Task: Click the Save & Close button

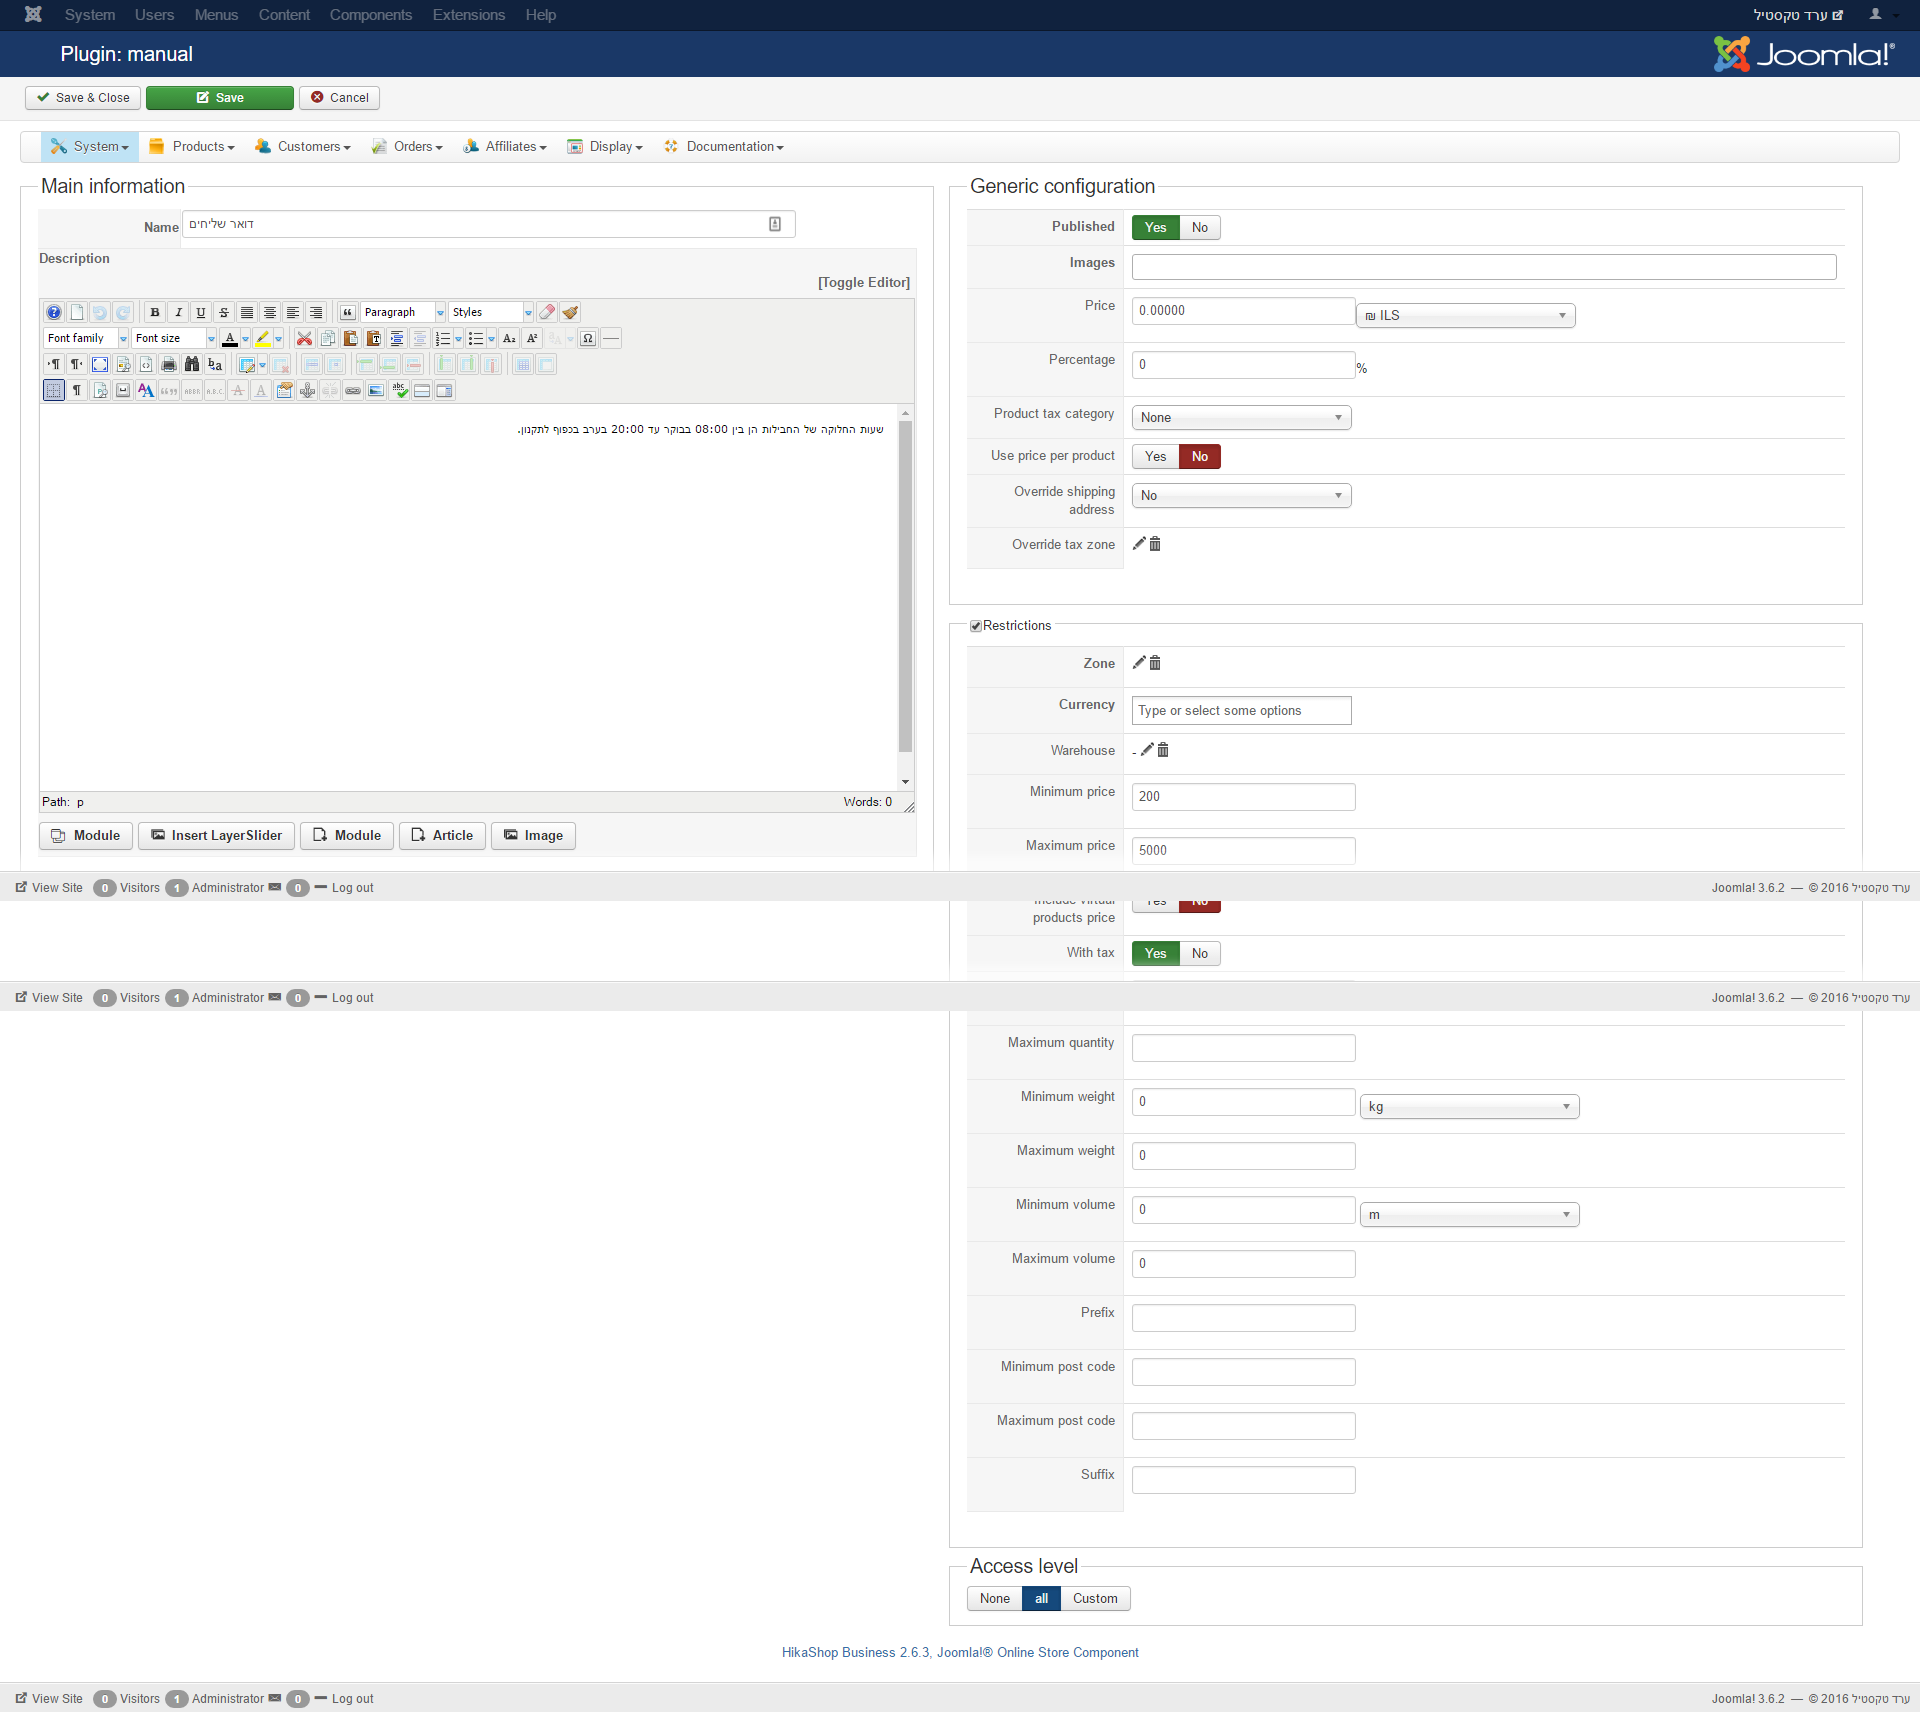Action: [x=83, y=97]
